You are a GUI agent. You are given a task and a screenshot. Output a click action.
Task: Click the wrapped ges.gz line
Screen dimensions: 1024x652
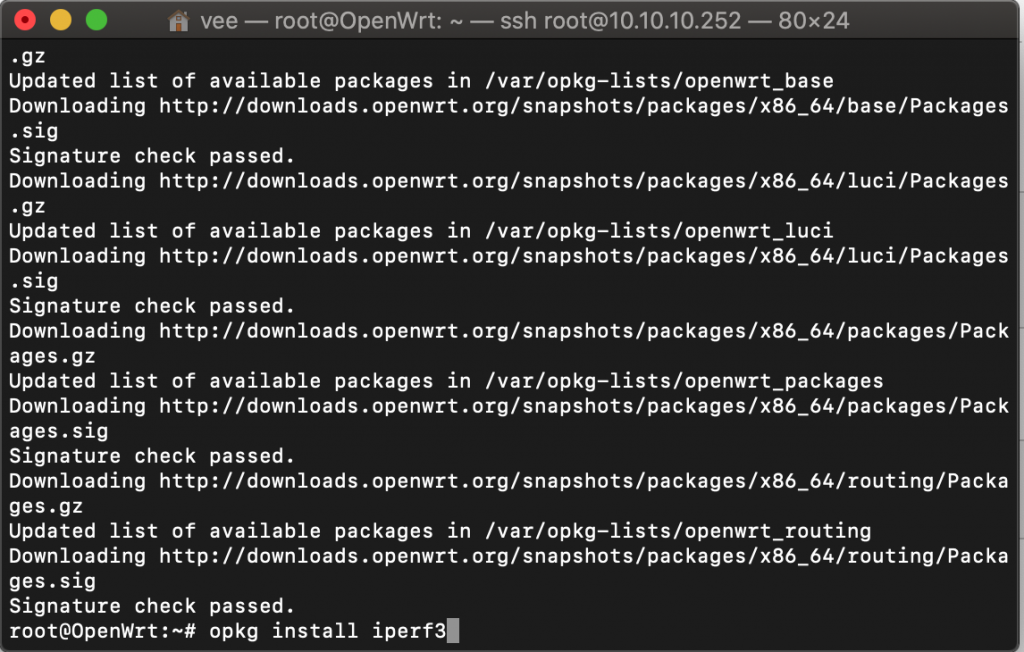tap(46, 507)
